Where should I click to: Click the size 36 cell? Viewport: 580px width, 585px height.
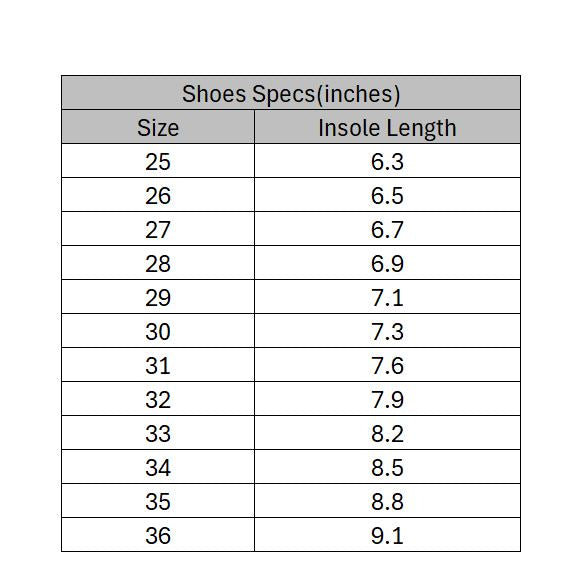coord(158,535)
